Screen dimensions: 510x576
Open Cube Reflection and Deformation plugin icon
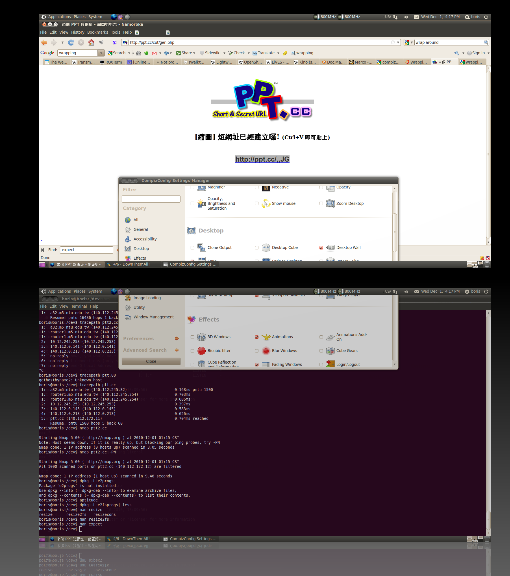(201, 364)
